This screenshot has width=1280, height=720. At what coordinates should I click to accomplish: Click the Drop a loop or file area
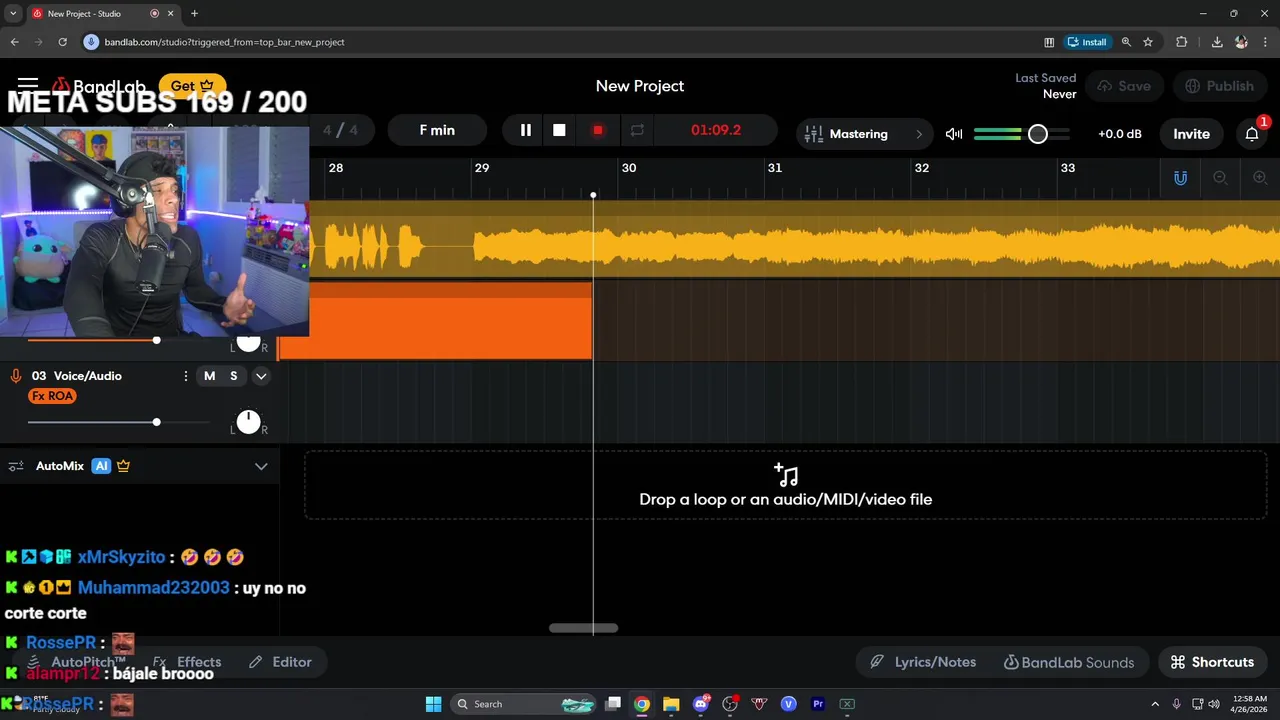[x=785, y=485]
